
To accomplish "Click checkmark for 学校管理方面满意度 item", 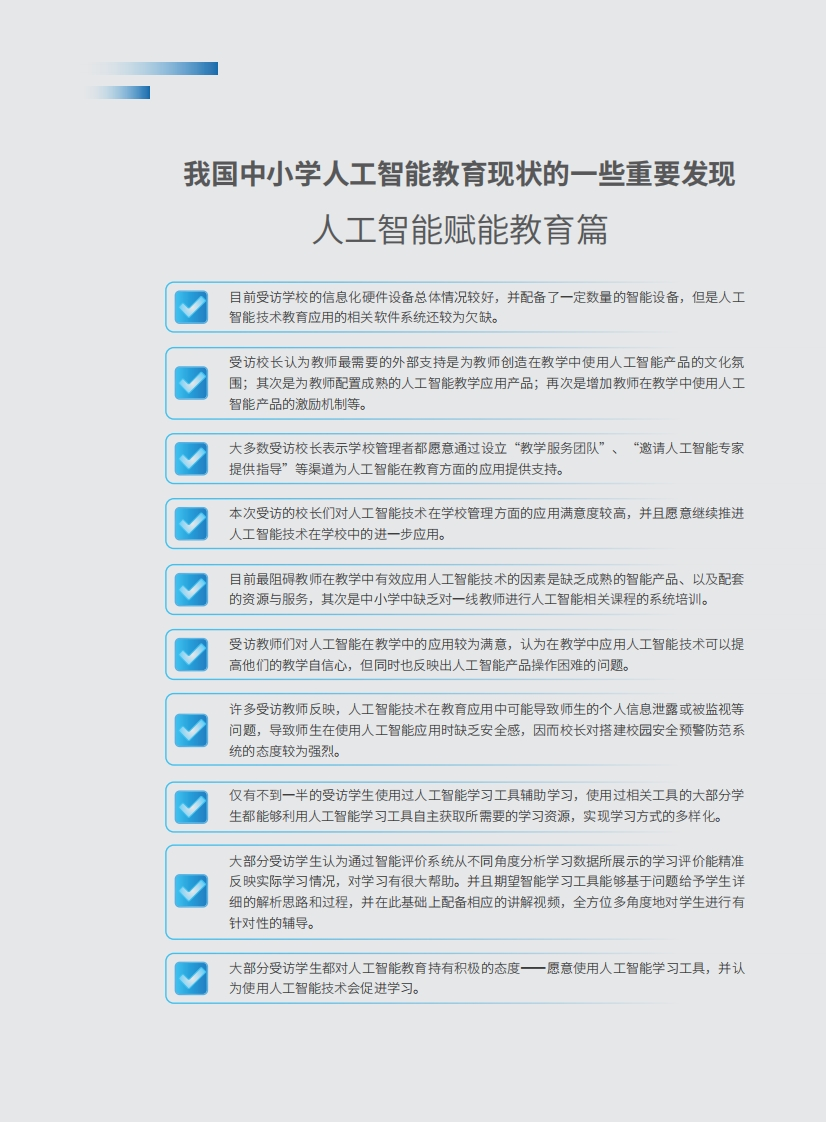I will [x=191, y=524].
